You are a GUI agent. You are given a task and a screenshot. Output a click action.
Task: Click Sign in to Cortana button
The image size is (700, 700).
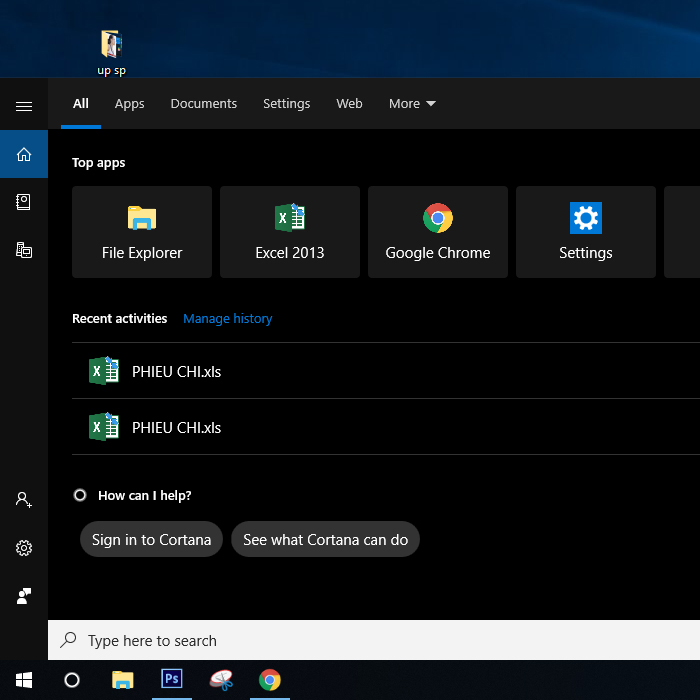click(x=151, y=539)
